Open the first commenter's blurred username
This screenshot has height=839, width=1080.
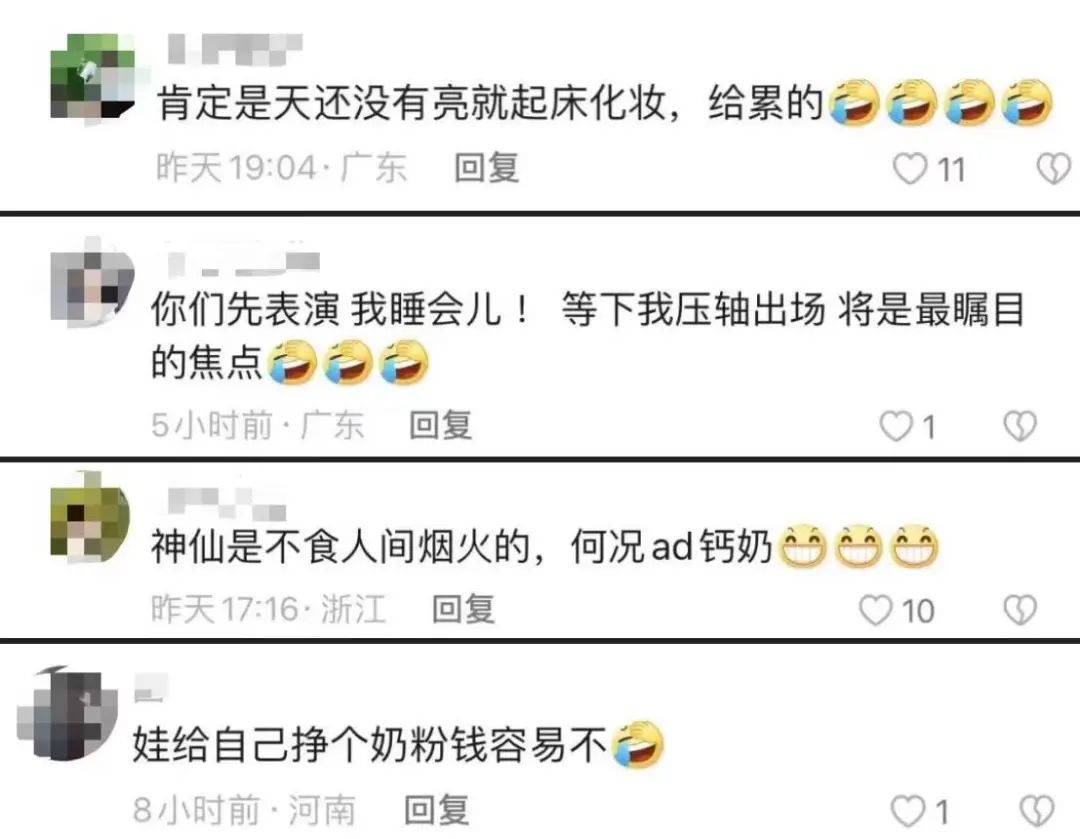(235, 50)
